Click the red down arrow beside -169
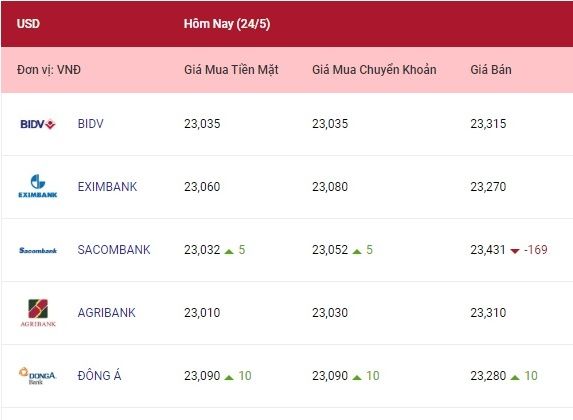Screen dimensions: 573x420 pos(515,251)
